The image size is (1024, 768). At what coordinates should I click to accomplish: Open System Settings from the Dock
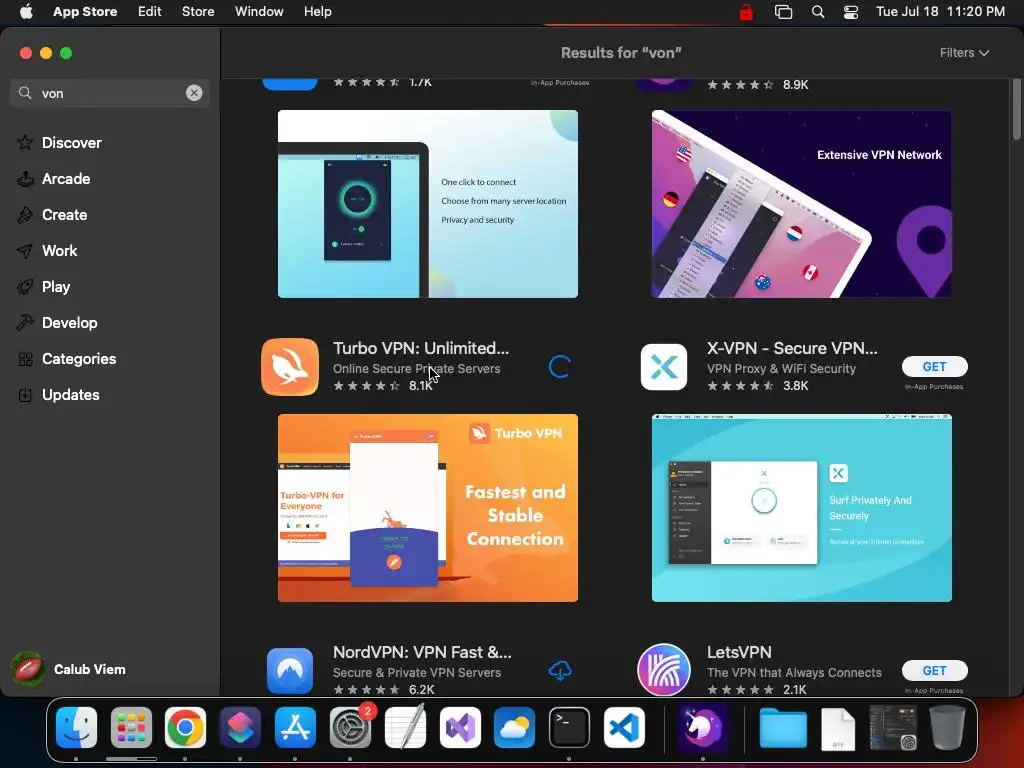(x=351, y=728)
